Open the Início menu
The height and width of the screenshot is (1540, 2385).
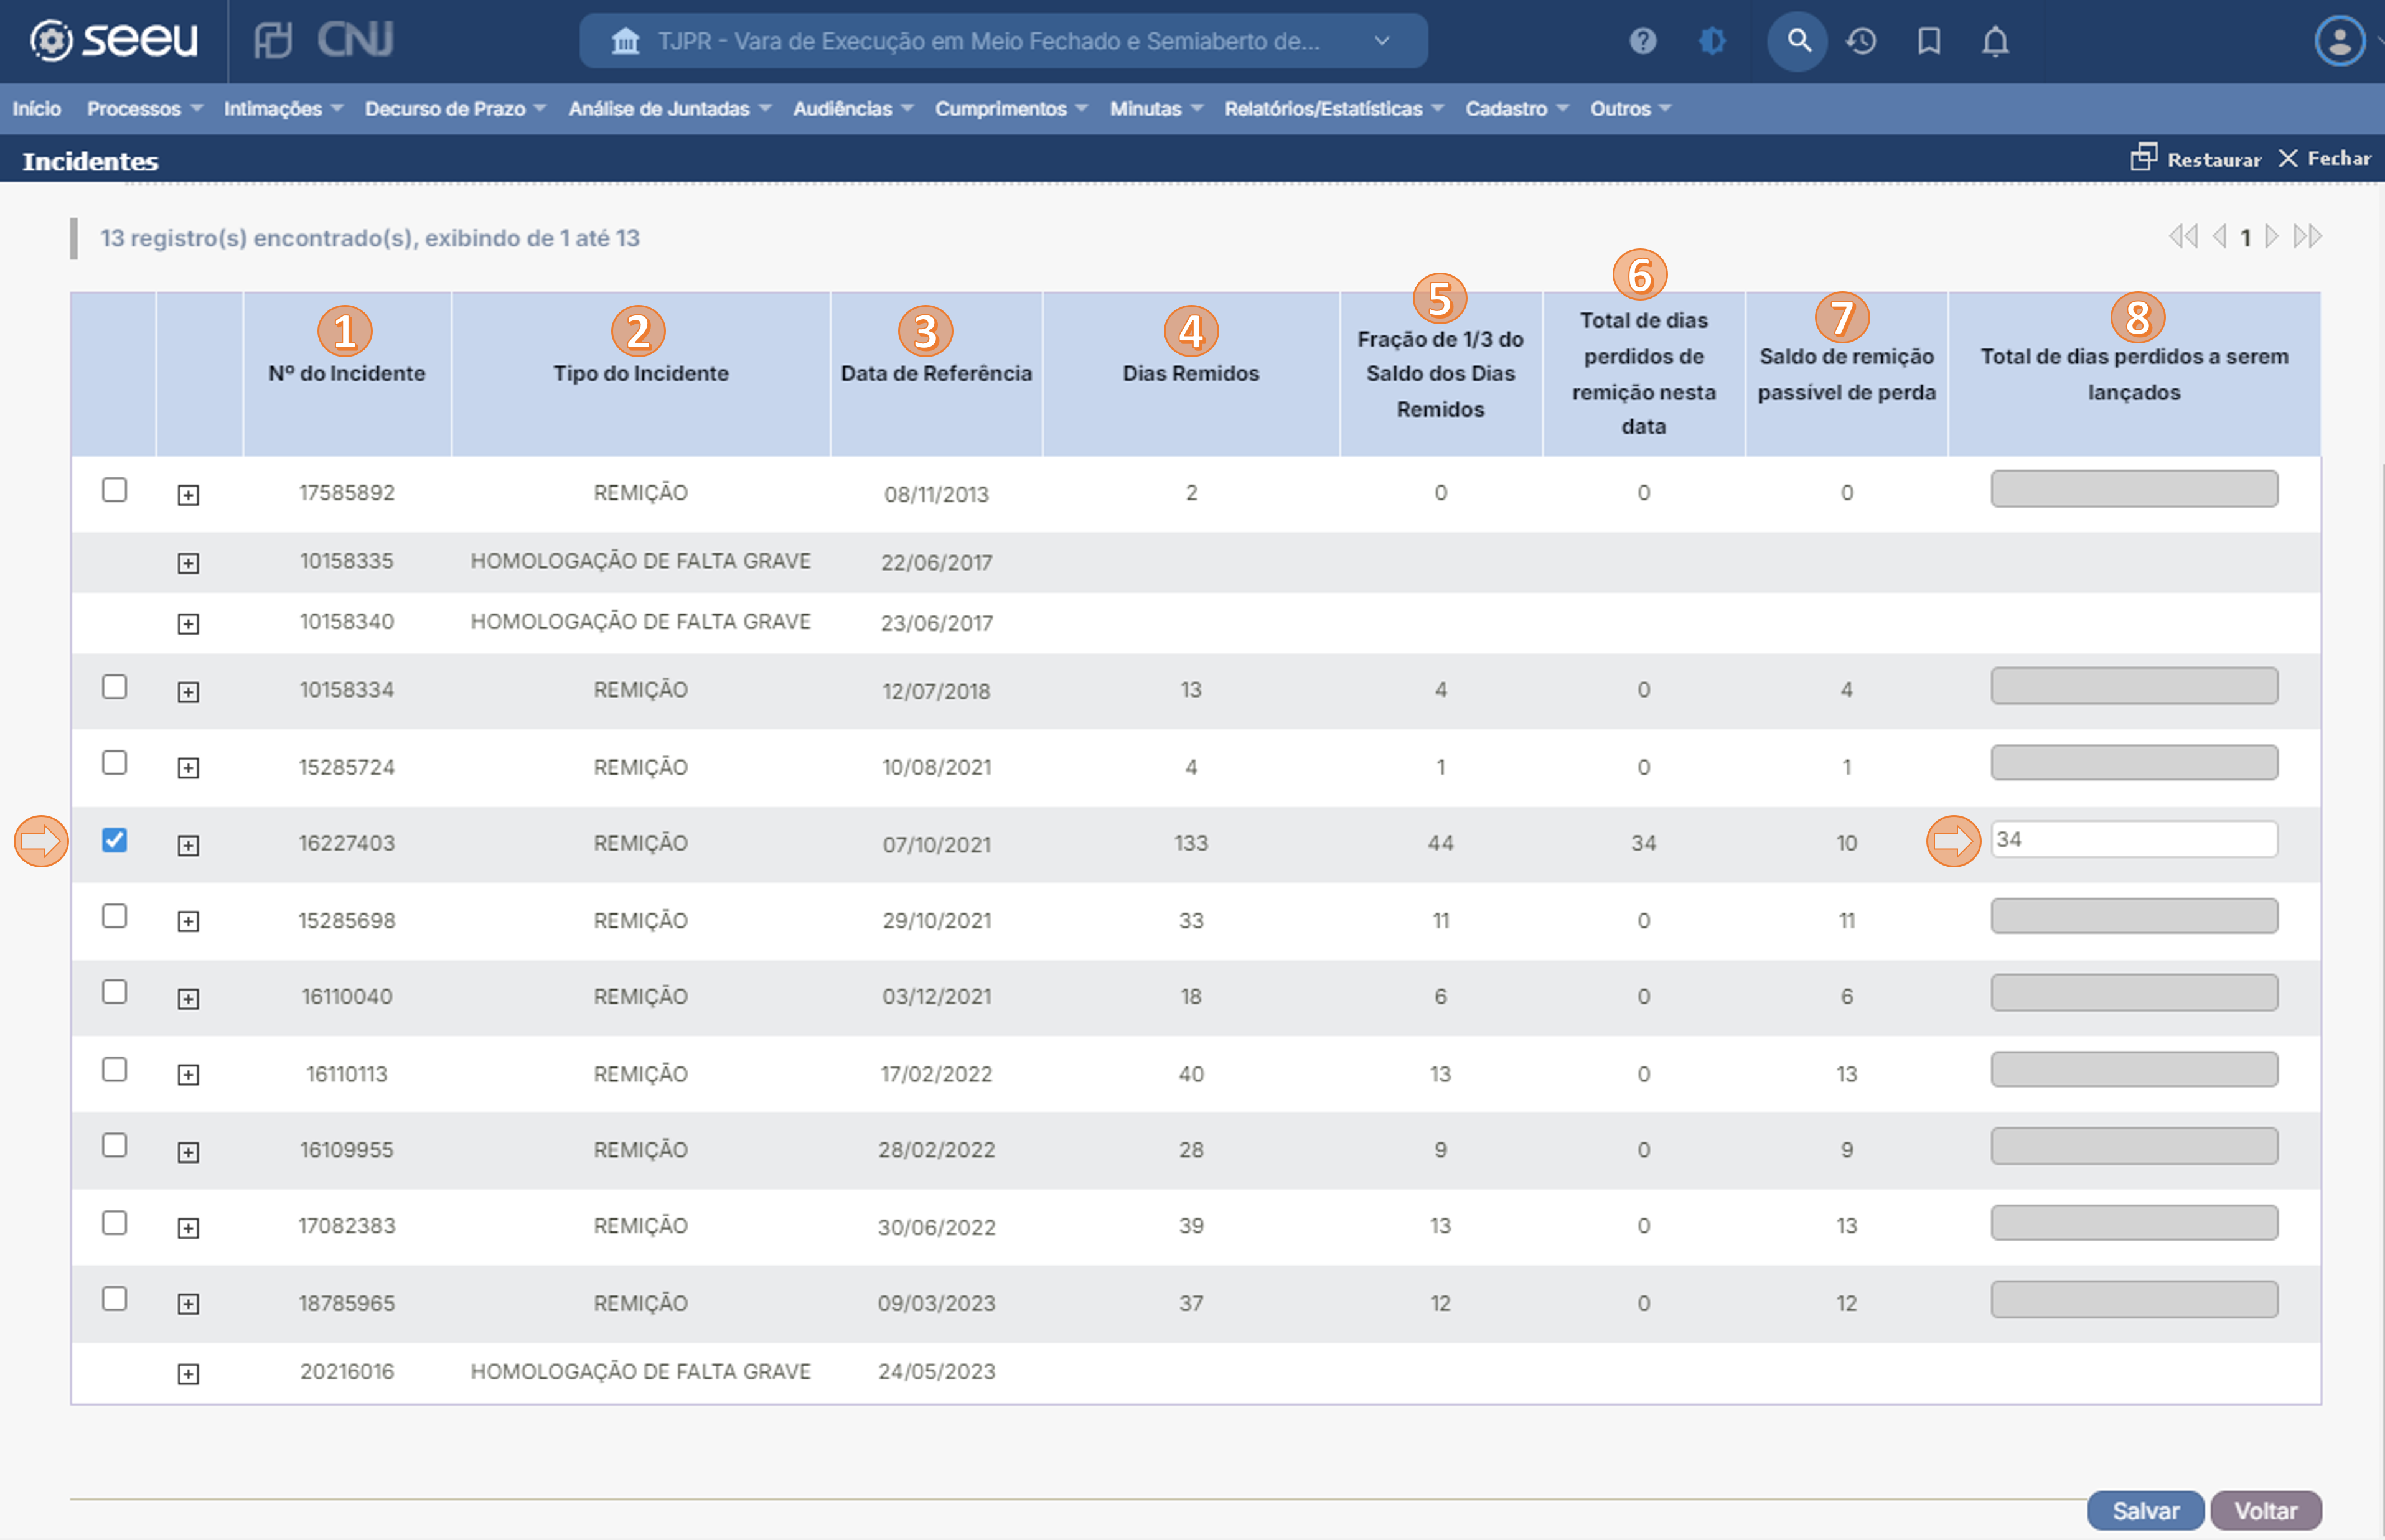[37, 109]
